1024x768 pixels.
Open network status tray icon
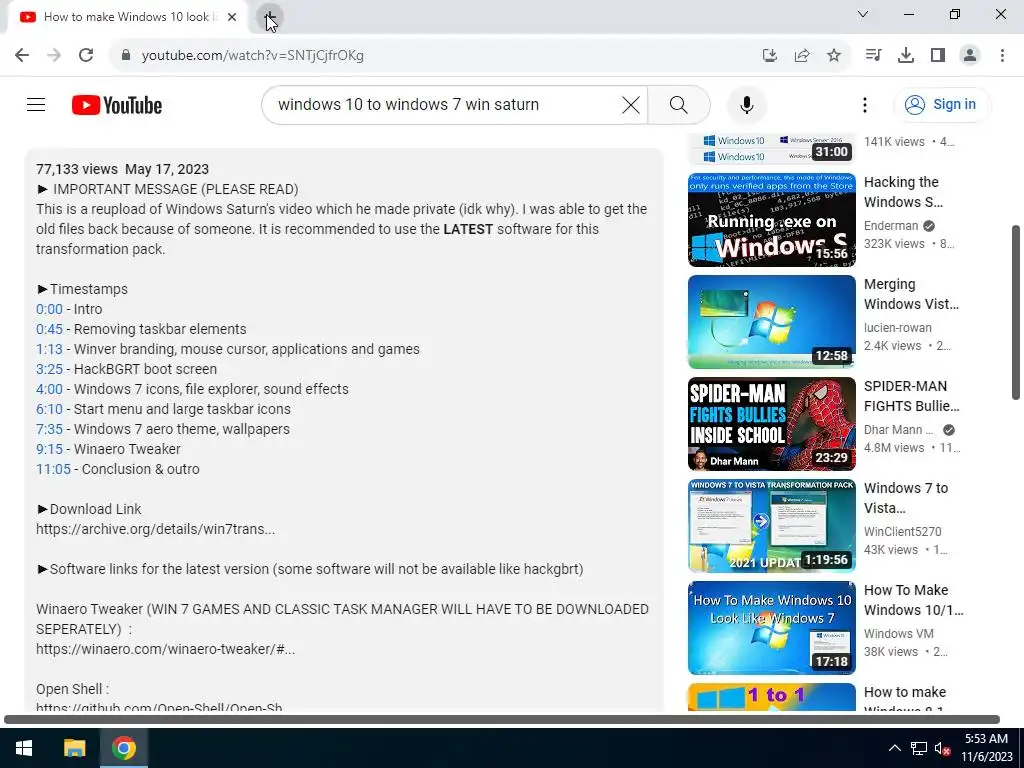(919, 748)
